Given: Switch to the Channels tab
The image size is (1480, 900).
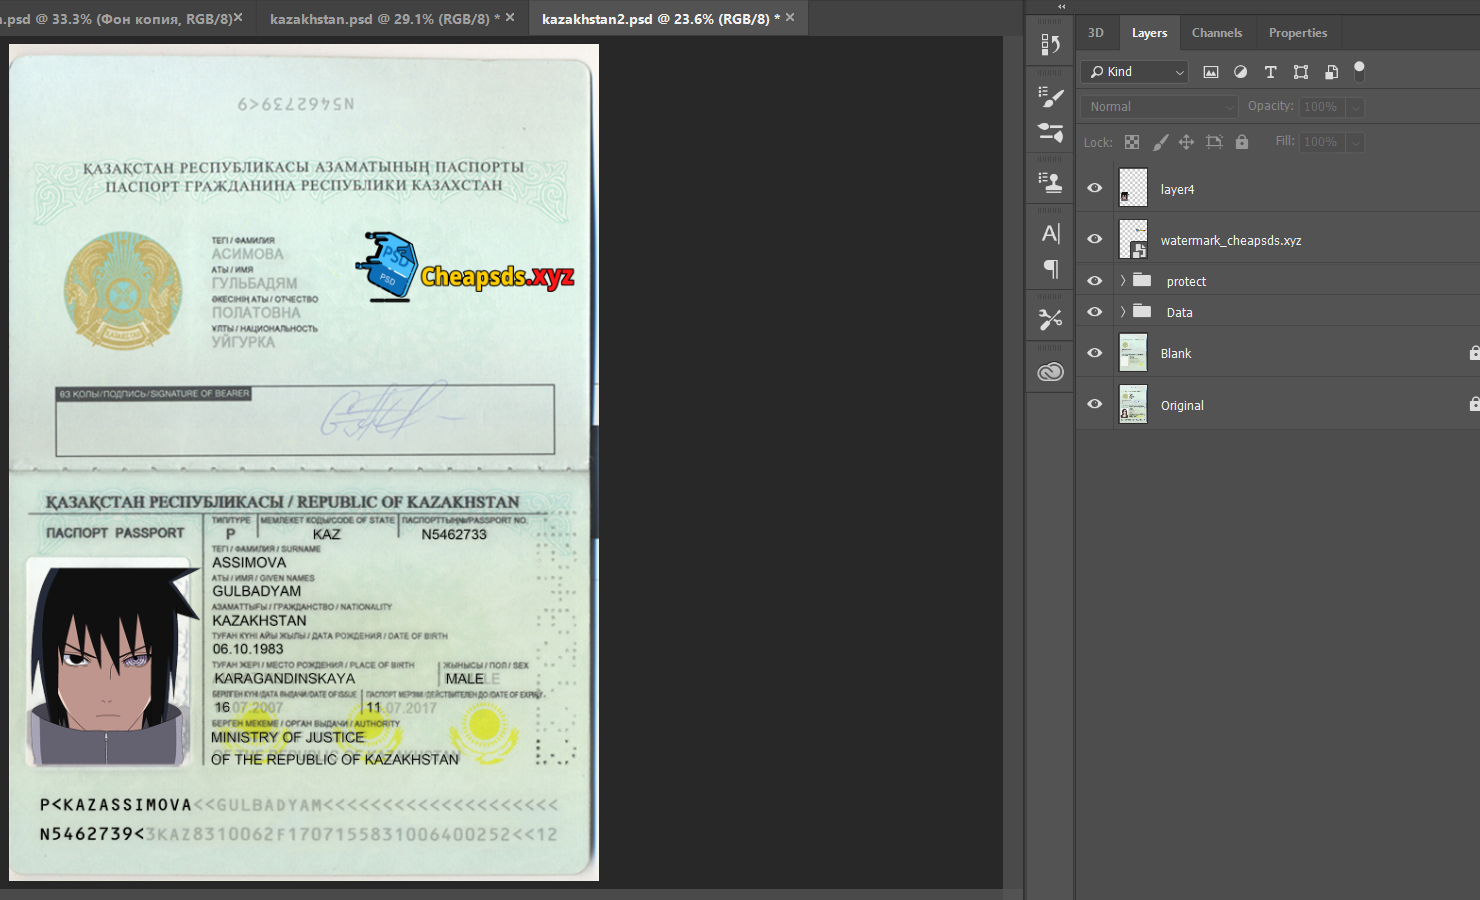Looking at the screenshot, I should click(1216, 33).
